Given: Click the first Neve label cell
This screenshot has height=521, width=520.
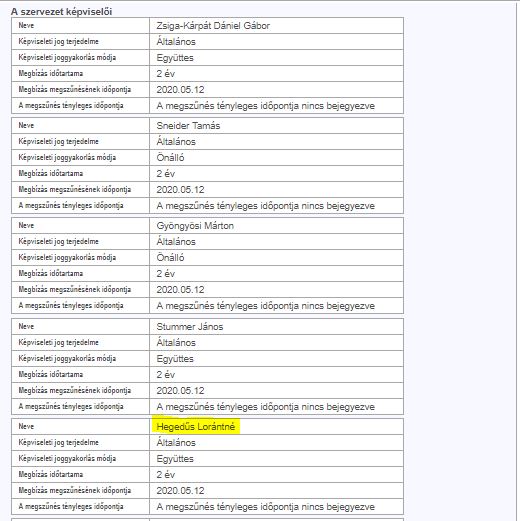Looking at the screenshot, I should point(80,26).
